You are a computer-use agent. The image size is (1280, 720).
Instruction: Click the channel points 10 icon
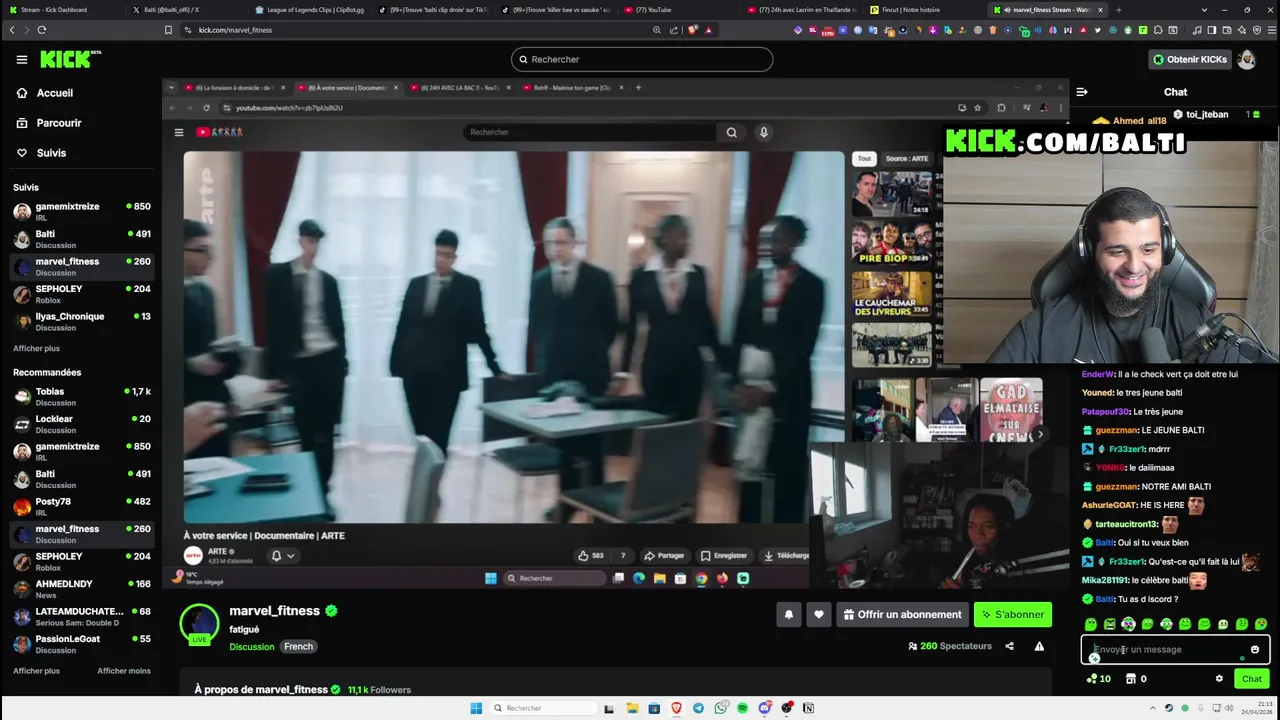click(1099, 679)
